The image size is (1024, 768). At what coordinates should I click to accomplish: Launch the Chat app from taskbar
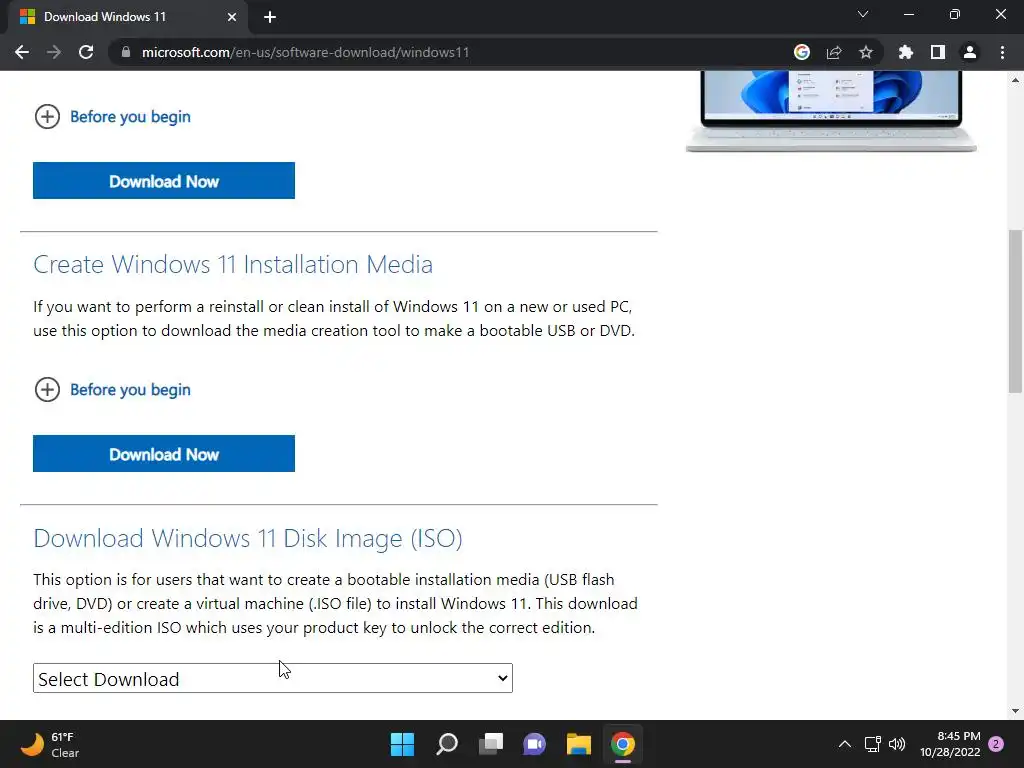(x=535, y=744)
